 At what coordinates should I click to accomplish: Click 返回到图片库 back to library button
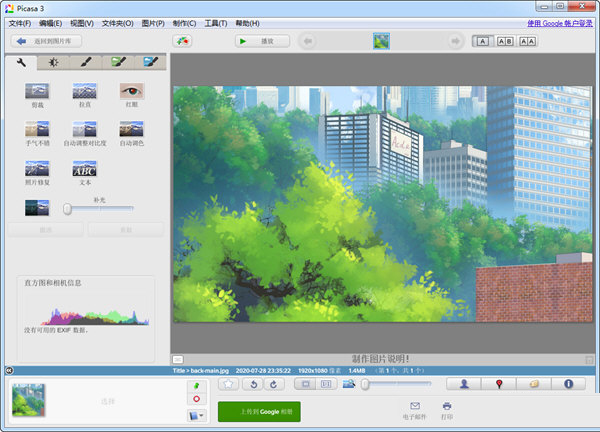coord(47,41)
